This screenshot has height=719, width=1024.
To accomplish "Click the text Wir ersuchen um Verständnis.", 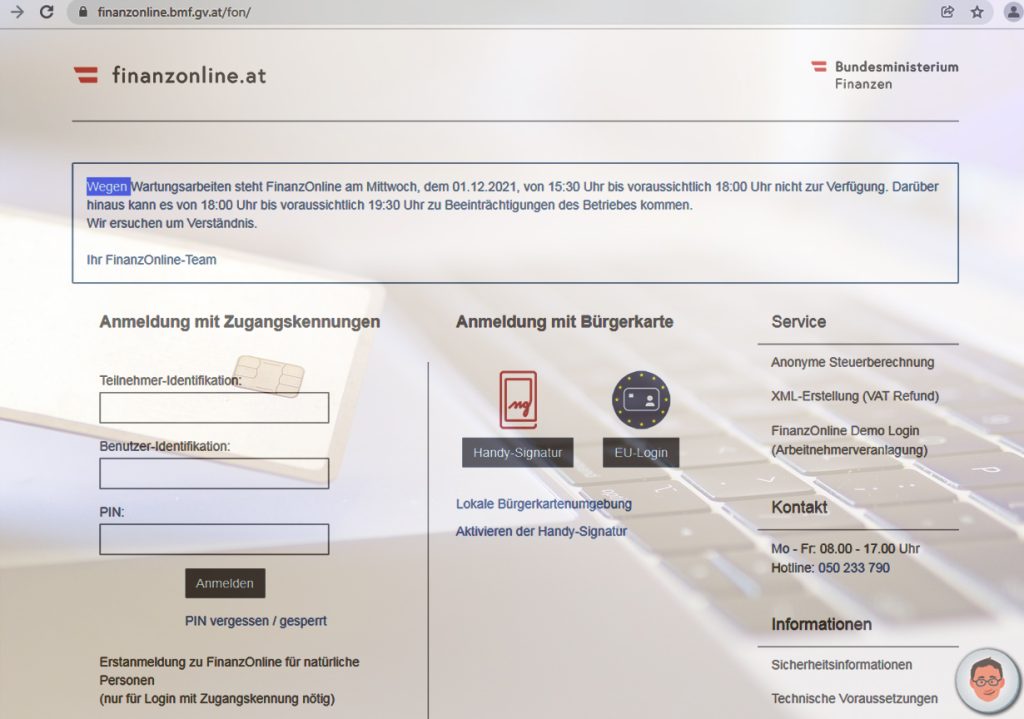I will point(172,223).
